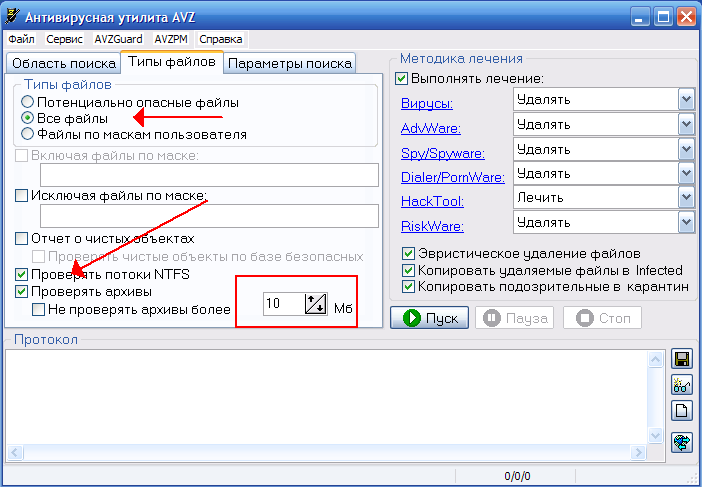Click the Вирусы link
The width and height of the screenshot is (702, 487).
[427, 103]
